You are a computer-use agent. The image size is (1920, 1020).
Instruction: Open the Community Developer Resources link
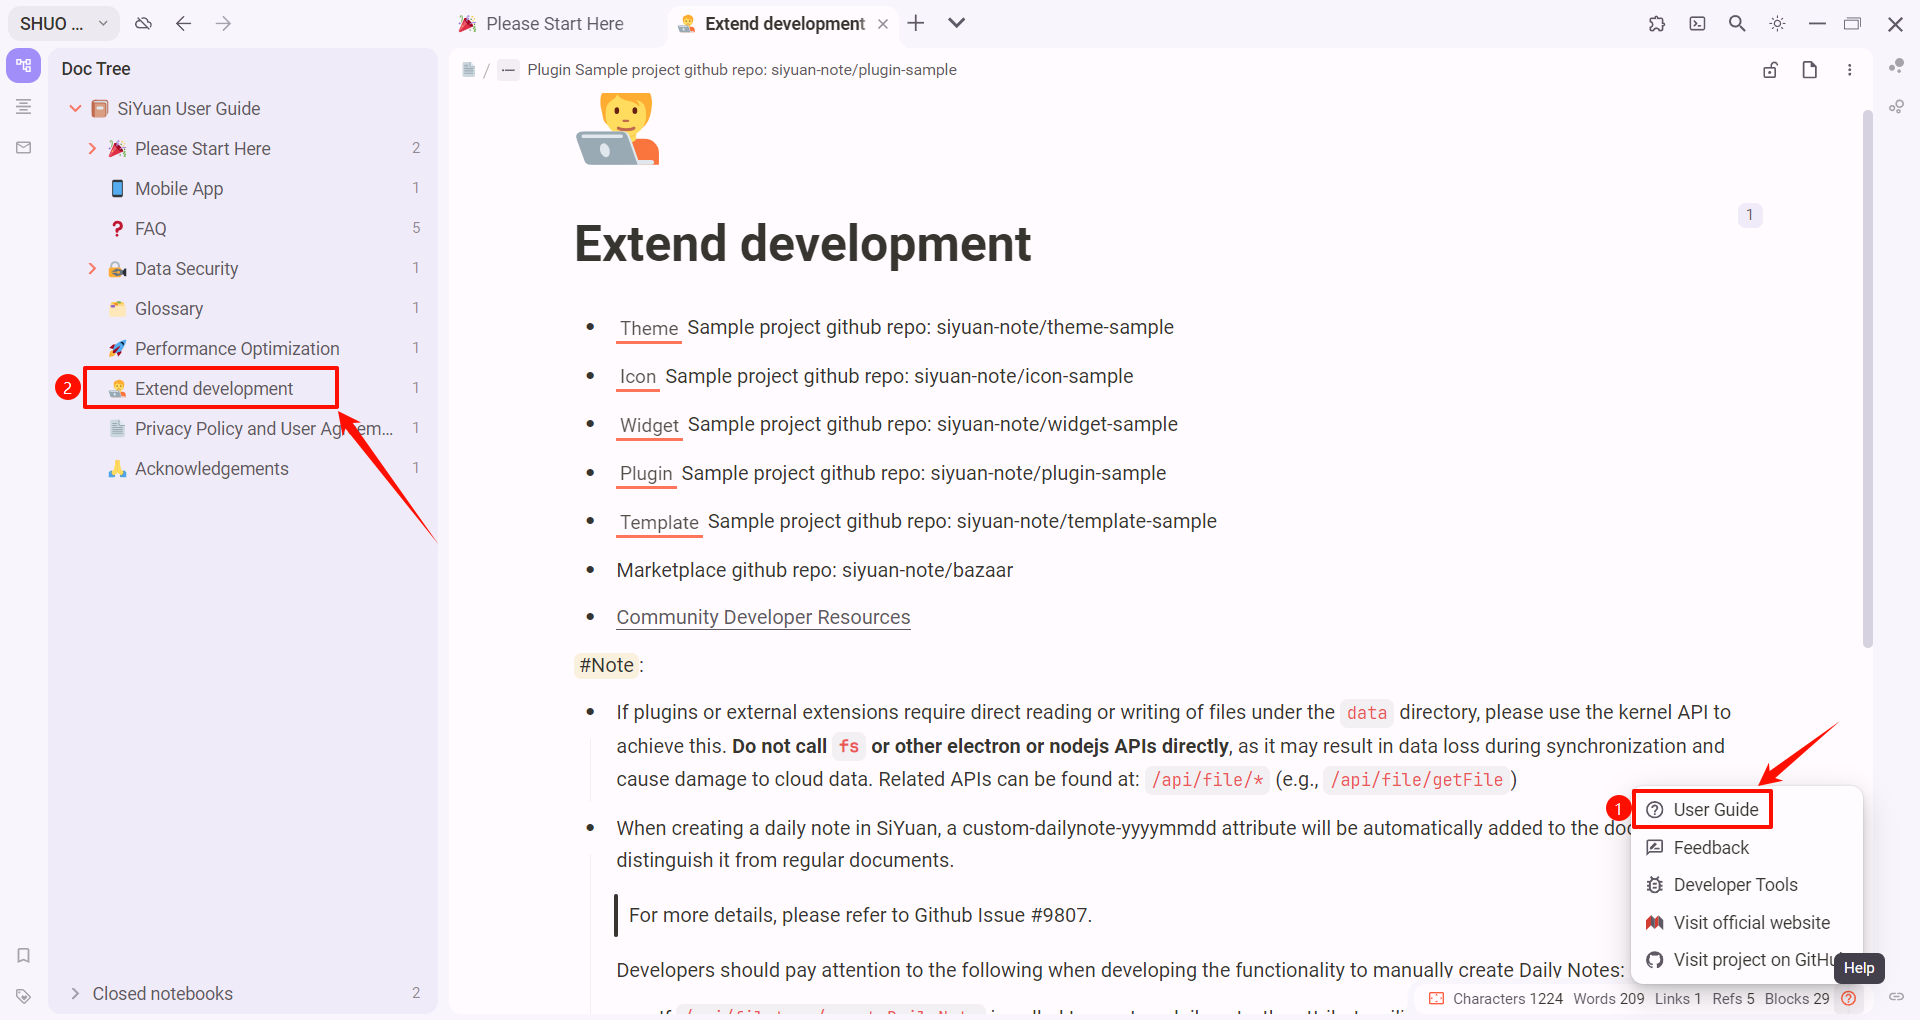click(x=763, y=617)
